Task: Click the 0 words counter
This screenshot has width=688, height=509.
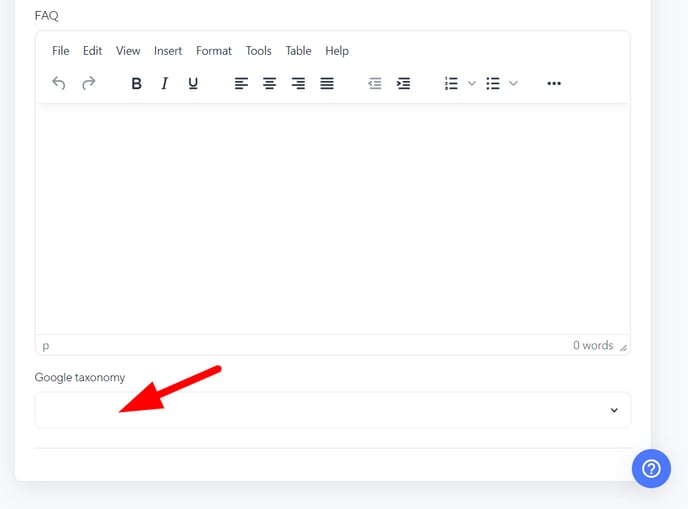Action: point(592,345)
